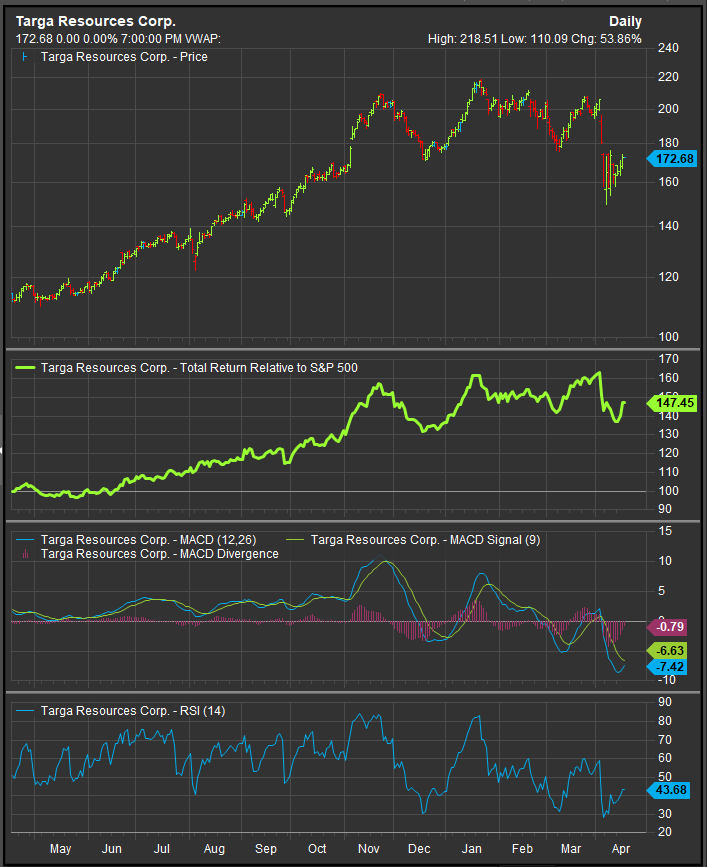Click the Nov label on time axis
Image resolution: width=707 pixels, height=867 pixels.
369,849
